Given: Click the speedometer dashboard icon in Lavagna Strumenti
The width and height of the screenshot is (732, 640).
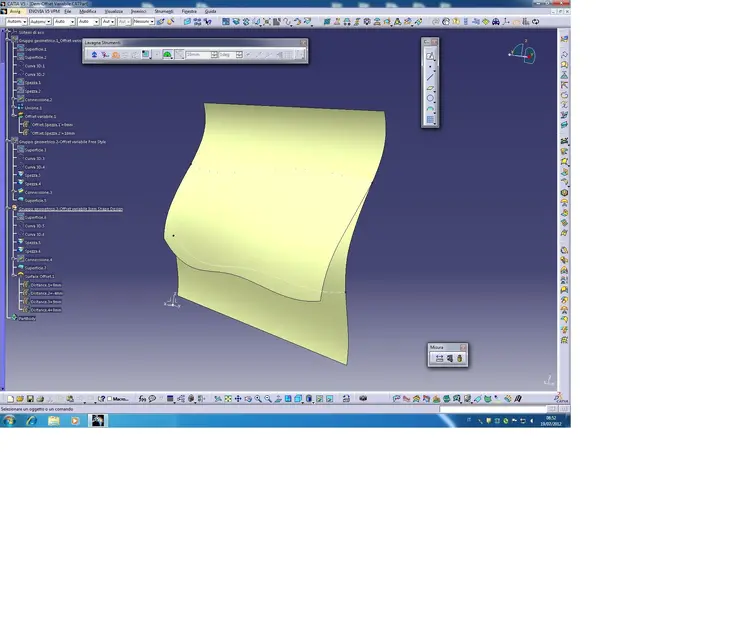Looking at the screenshot, I should [x=168, y=55].
